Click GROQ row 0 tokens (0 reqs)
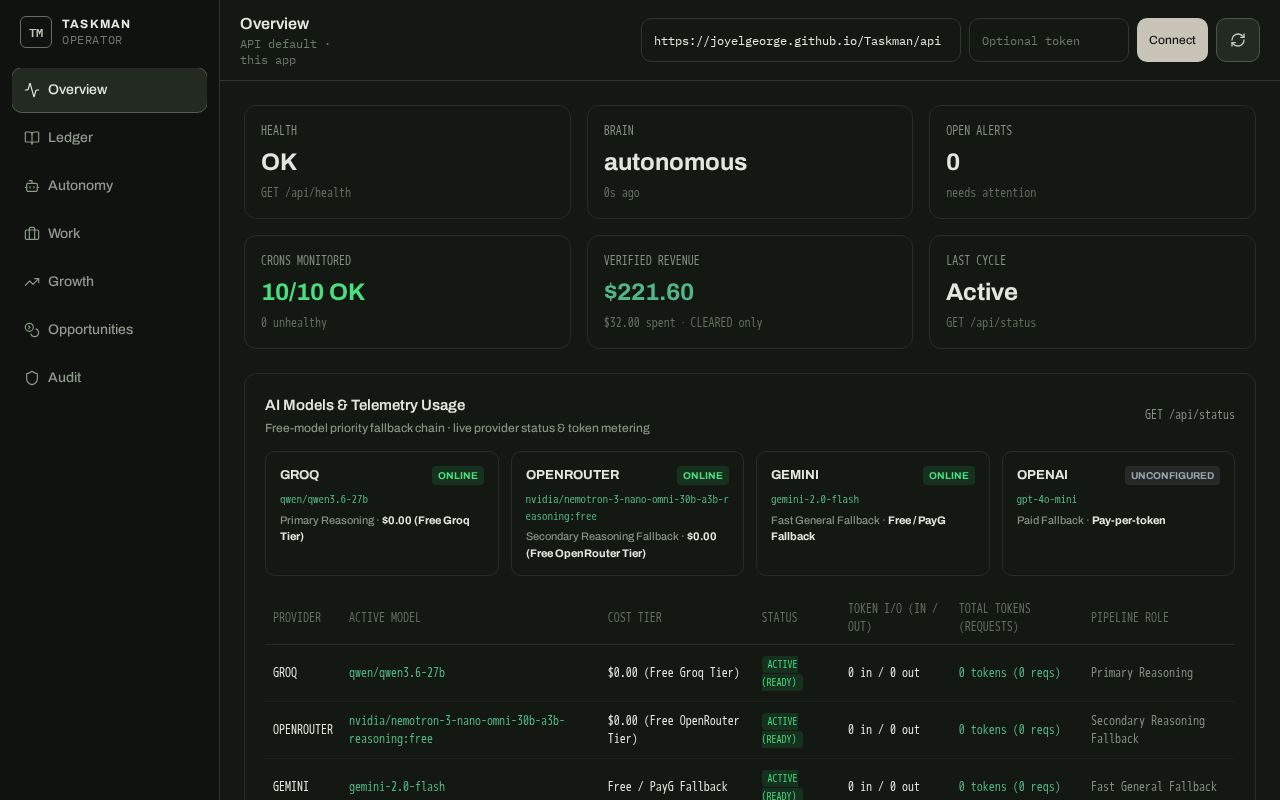Screen dimensions: 1280x800 click(x=1010, y=673)
